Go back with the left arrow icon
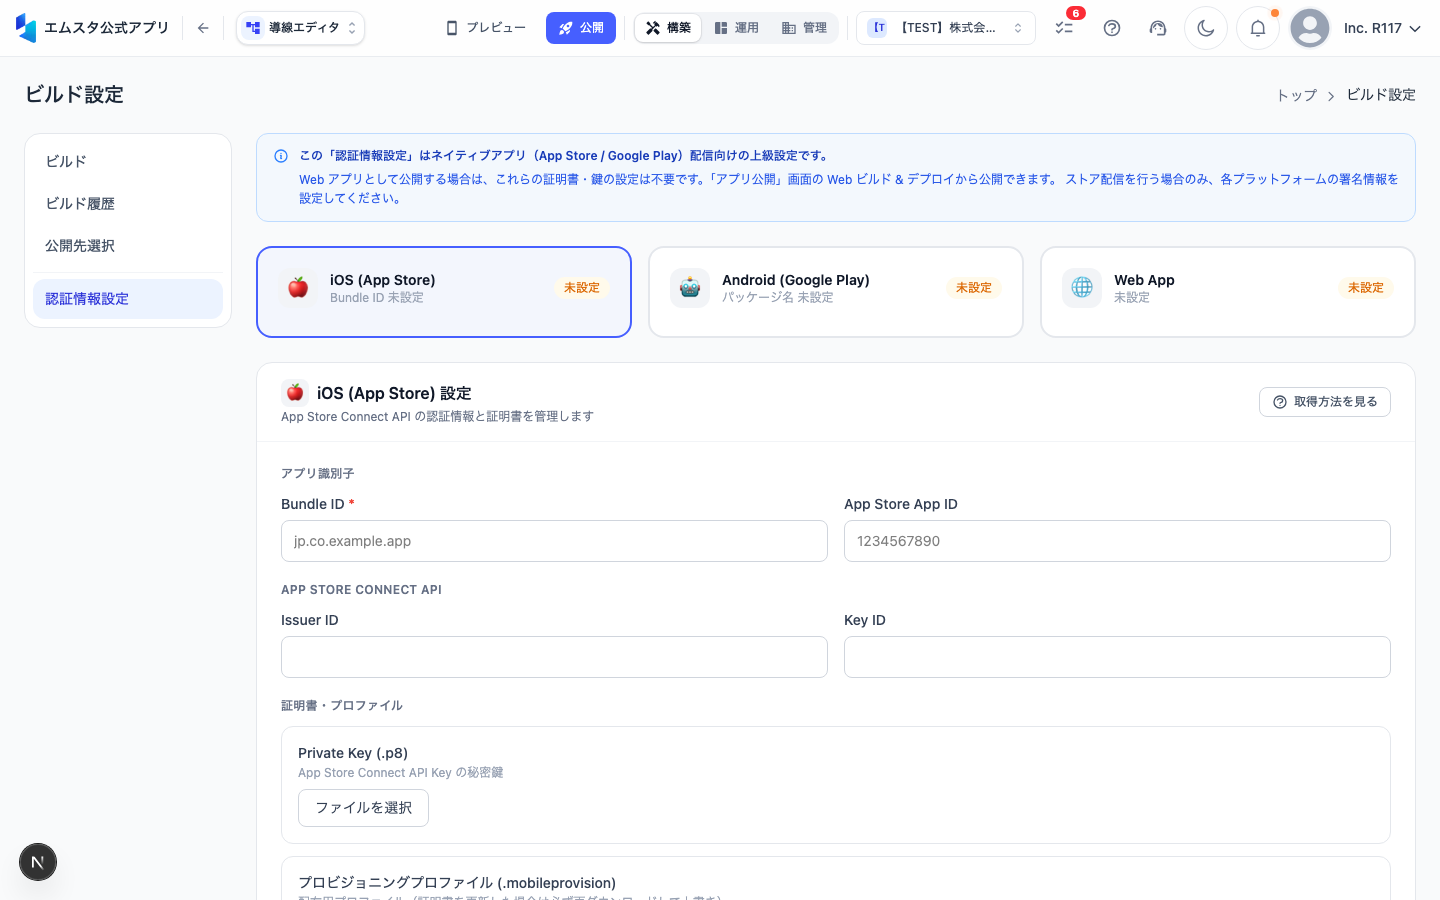Screen dimensions: 1440x900 pyautogui.click(x=203, y=28)
